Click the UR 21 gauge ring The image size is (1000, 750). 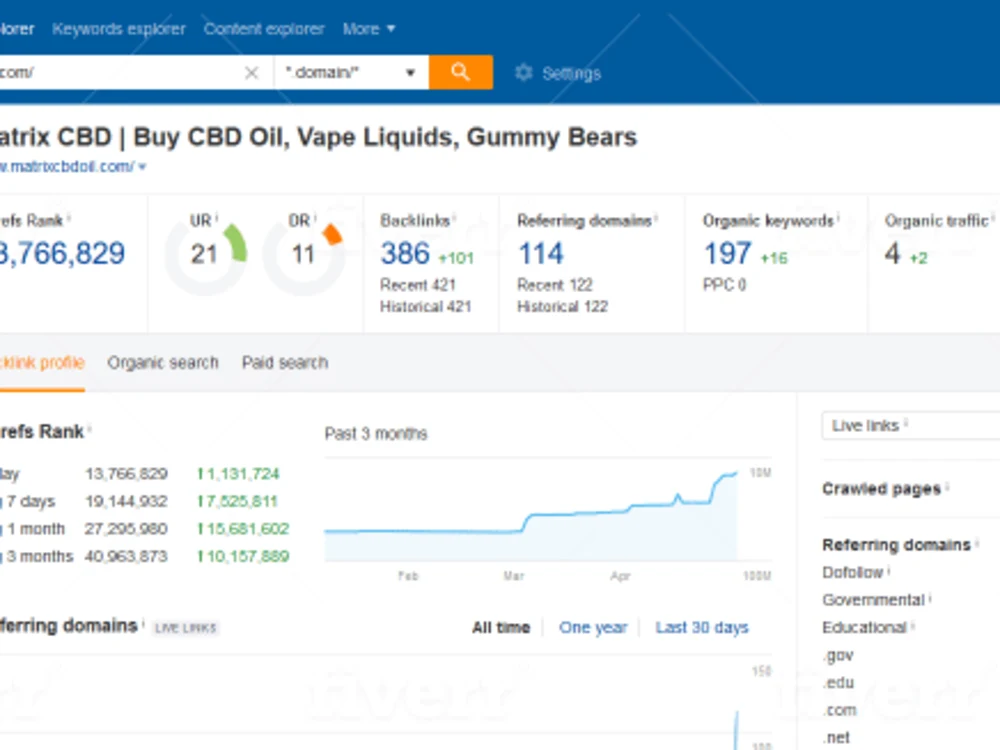pos(205,255)
